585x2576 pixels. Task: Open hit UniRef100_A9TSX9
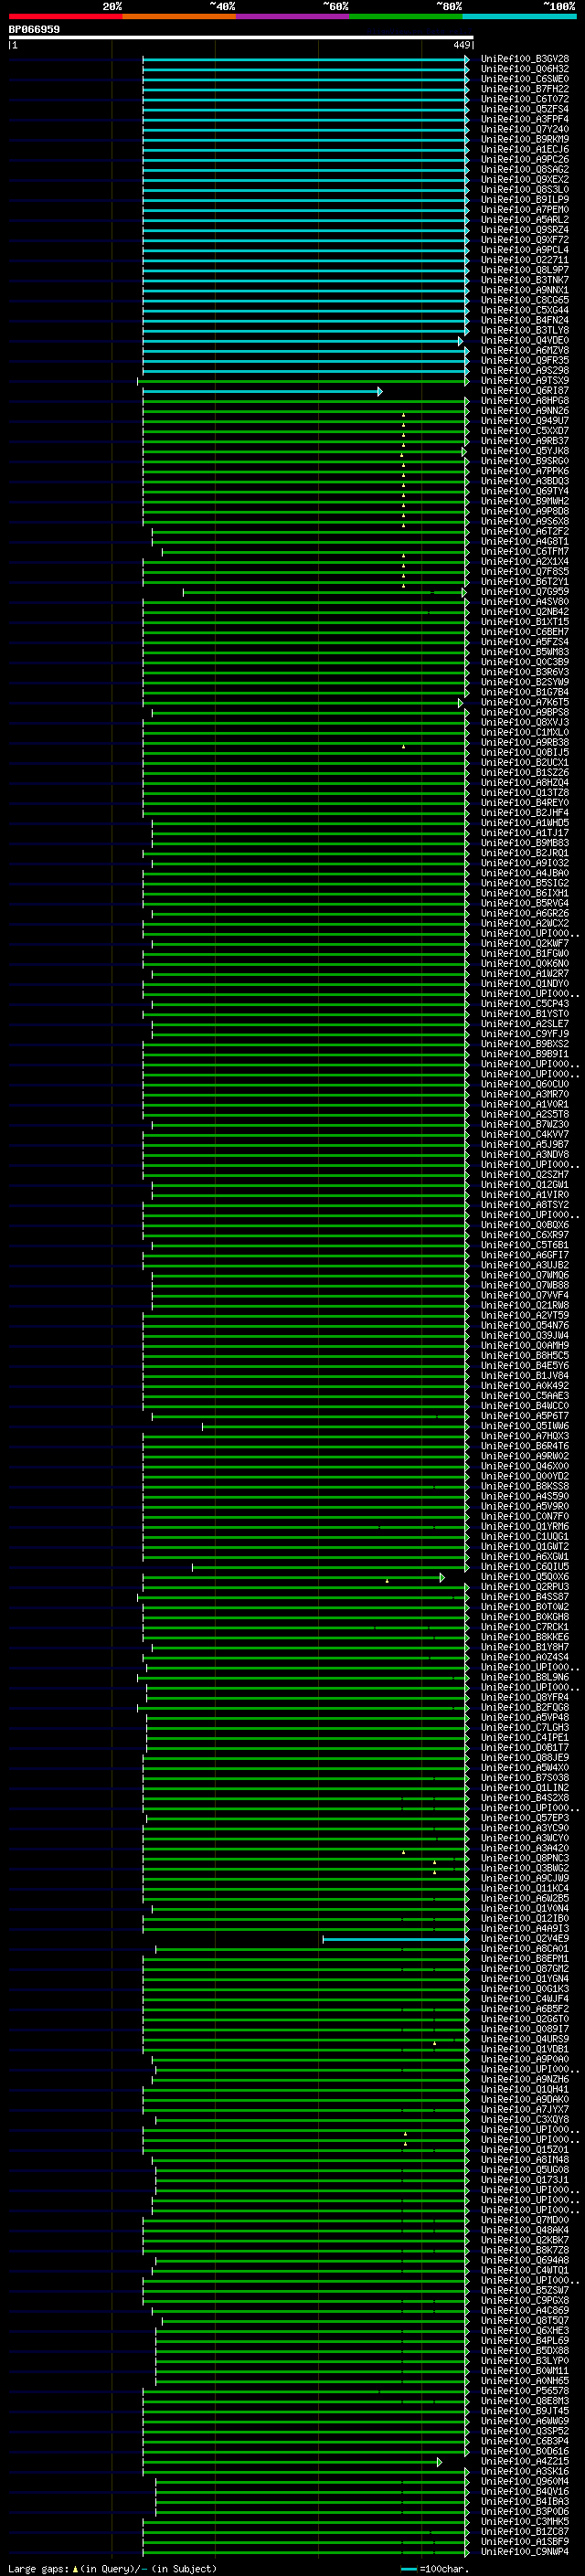[x=524, y=380]
